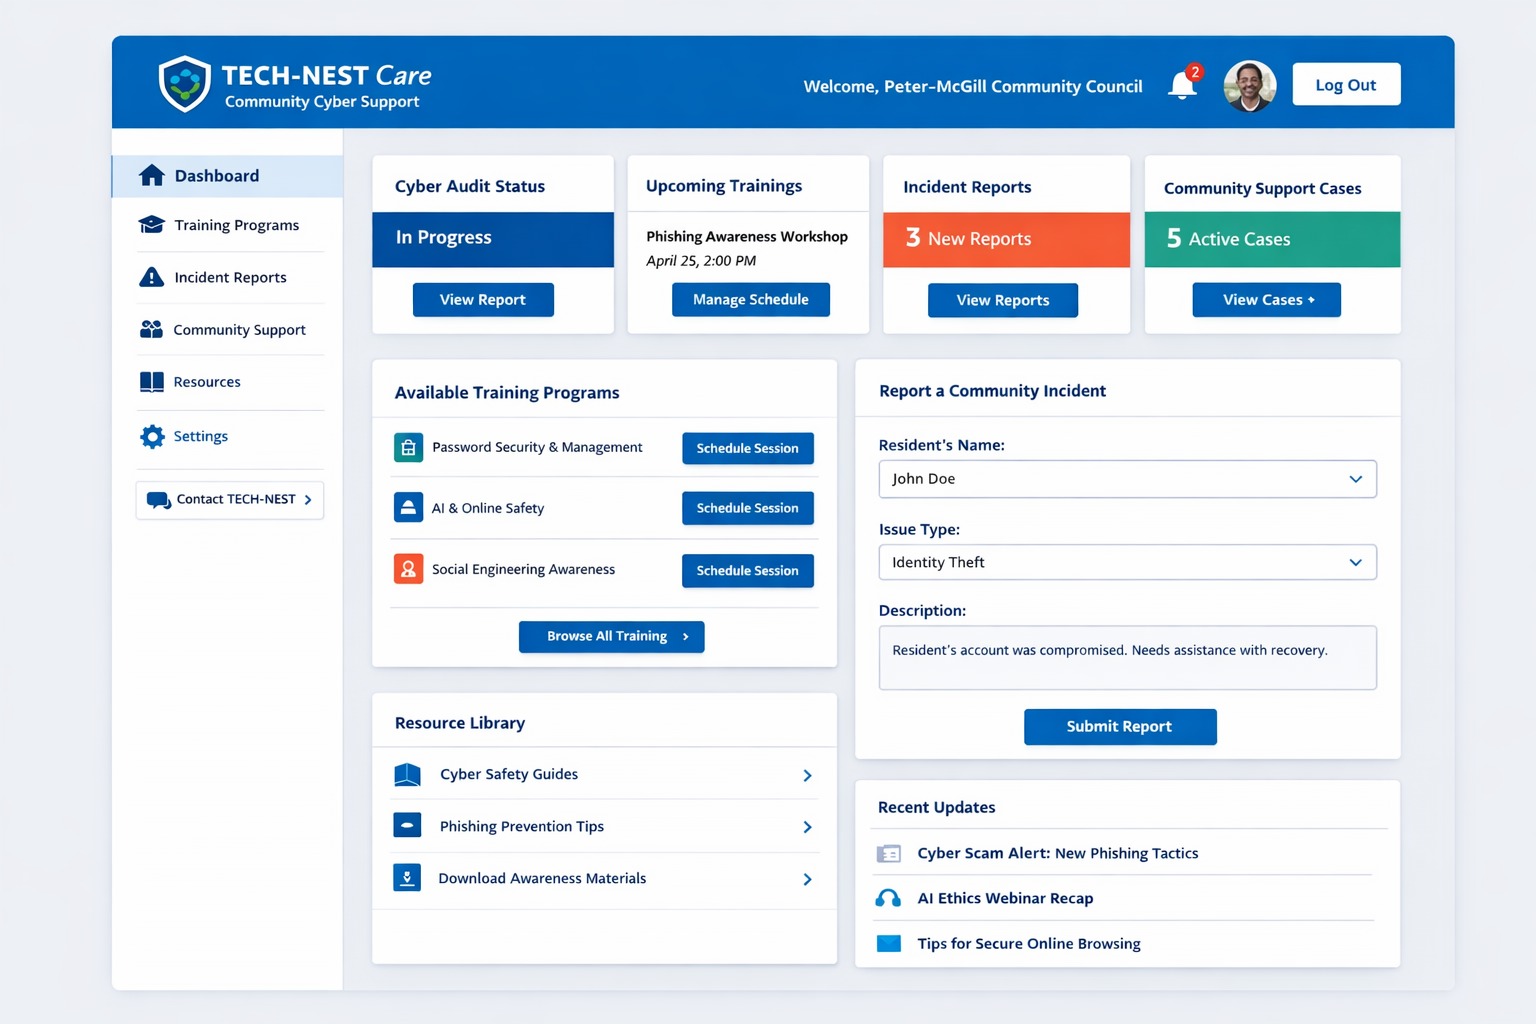
Task: Open the Issue Type dropdown showing Identity Theft
Action: [1127, 562]
